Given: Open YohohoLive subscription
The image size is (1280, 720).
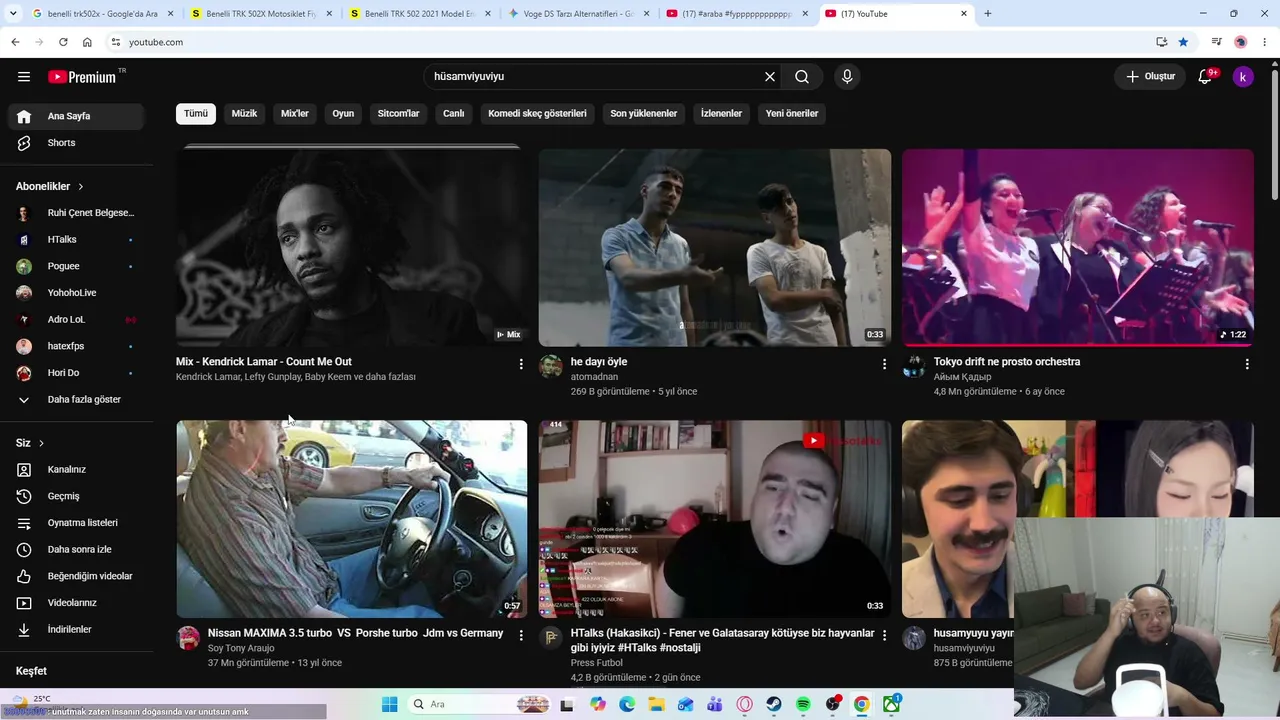Looking at the screenshot, I should click(x=76, y=293).
